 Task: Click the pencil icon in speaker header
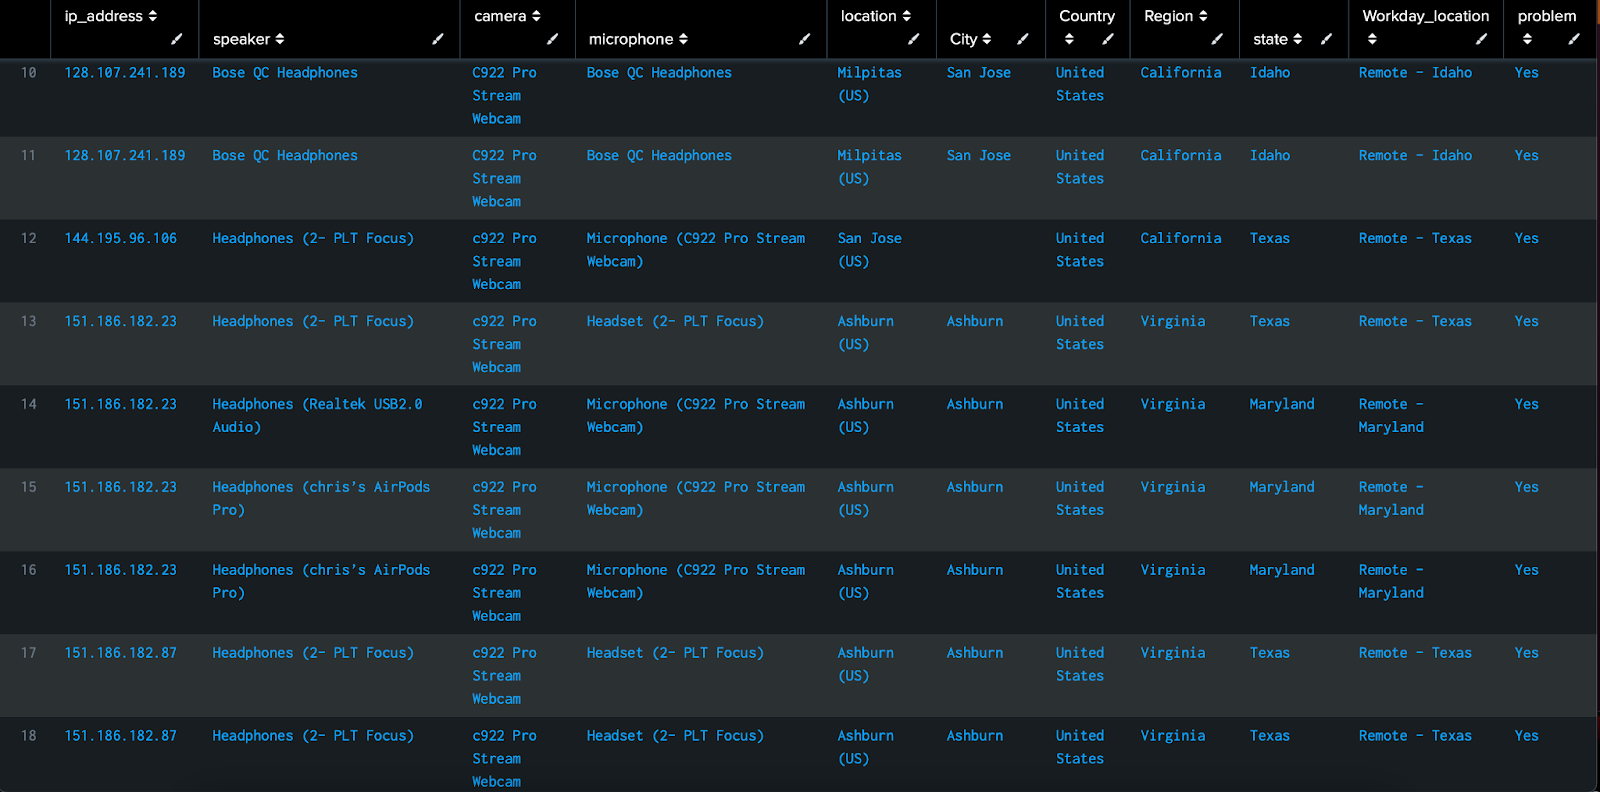[437, 39]
